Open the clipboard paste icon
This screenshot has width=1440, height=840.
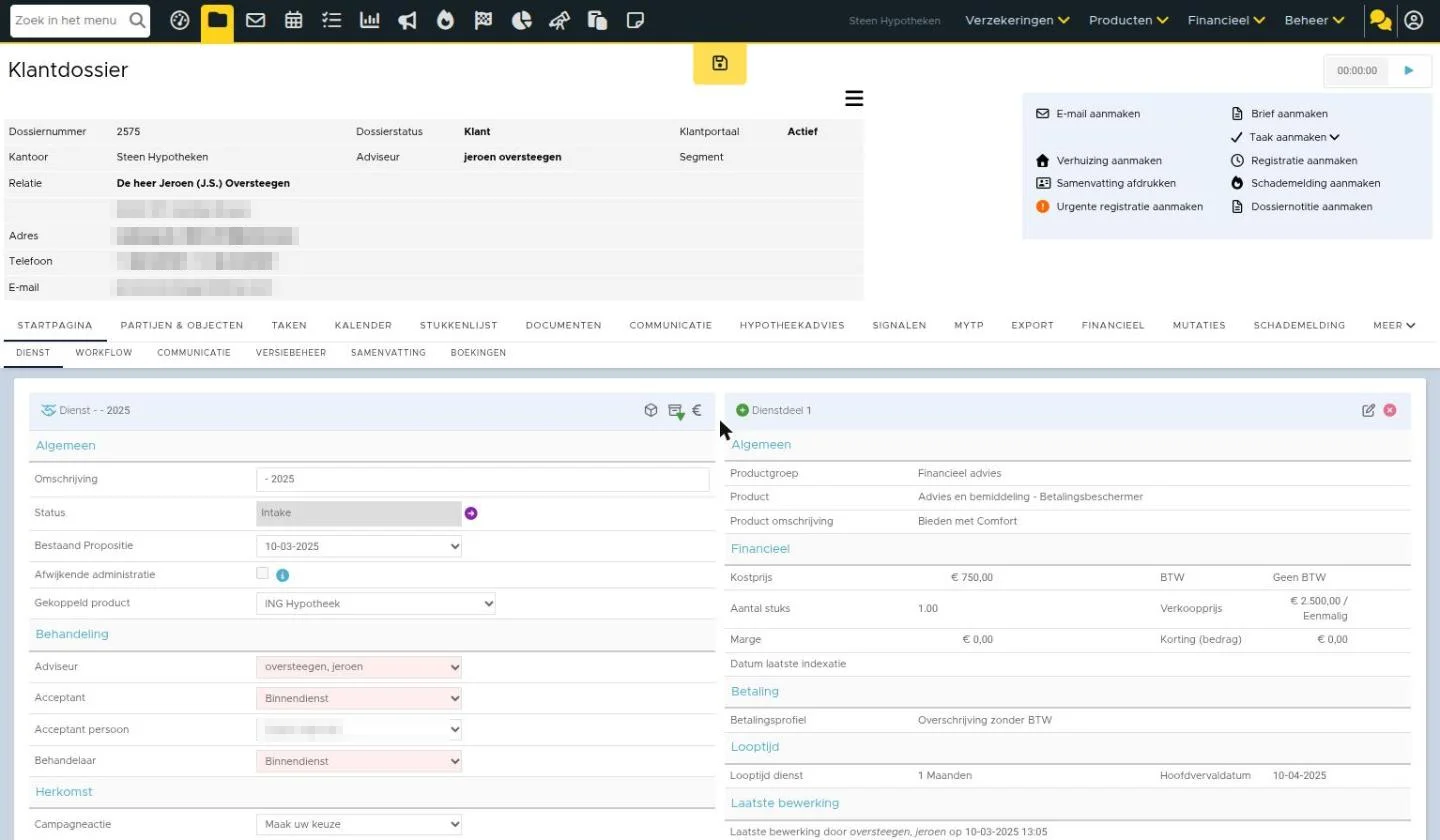coord(597,20)
